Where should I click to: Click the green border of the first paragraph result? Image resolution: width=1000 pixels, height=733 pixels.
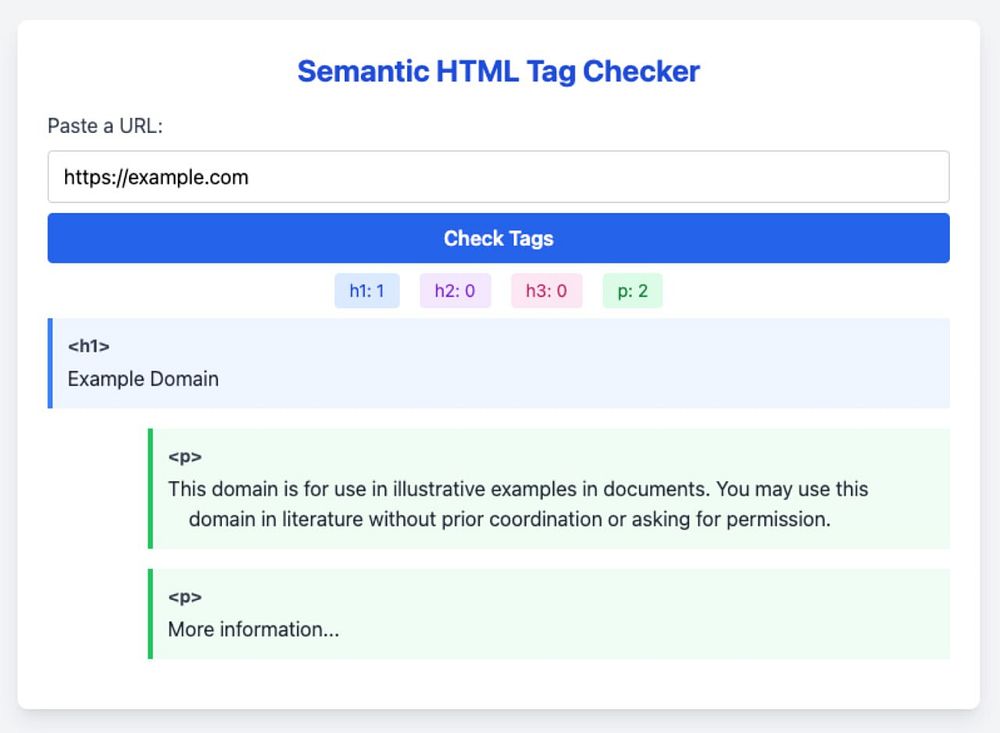pyautogui.click(x=150, y=488)
